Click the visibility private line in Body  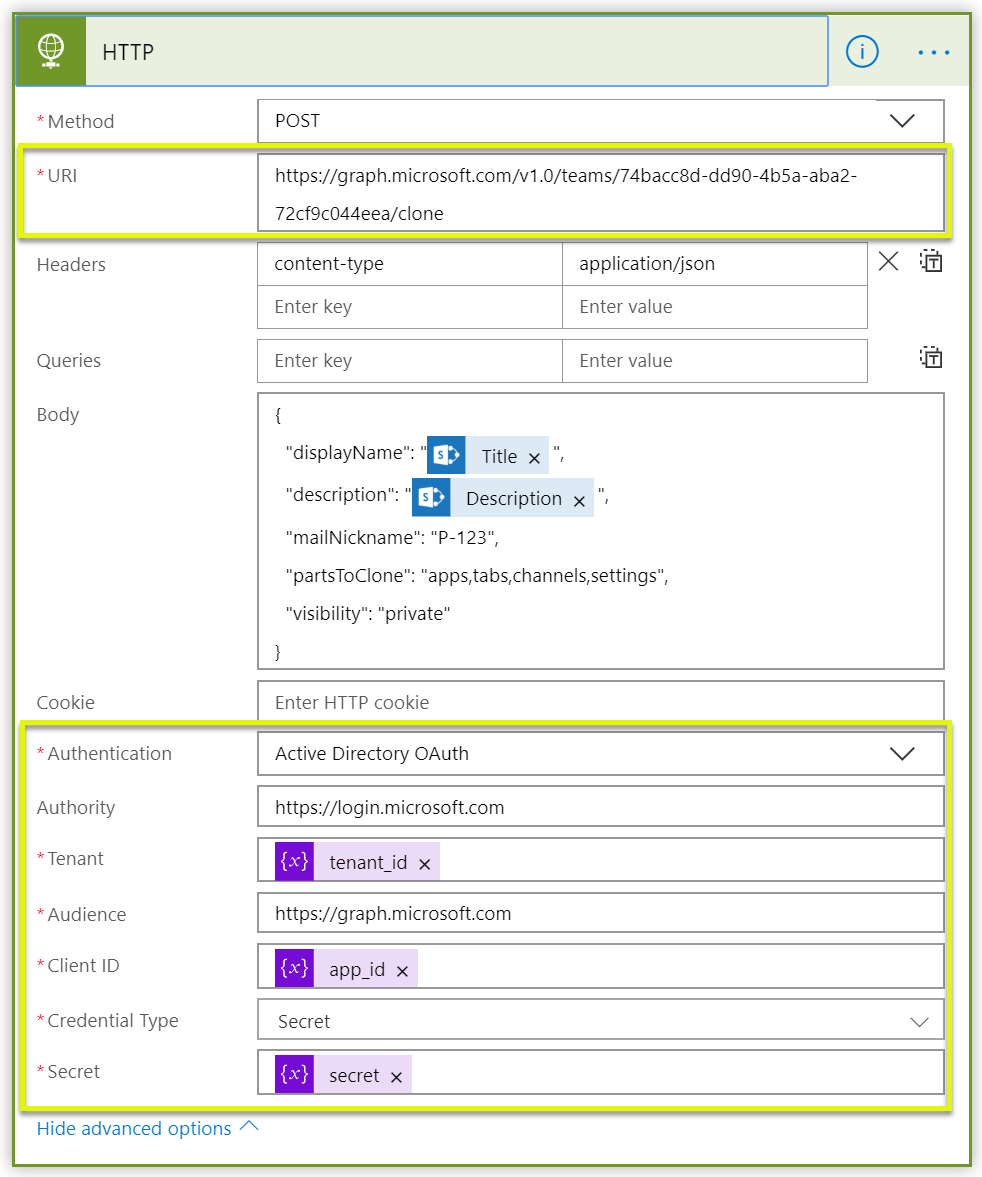click(x=368, y=614)
